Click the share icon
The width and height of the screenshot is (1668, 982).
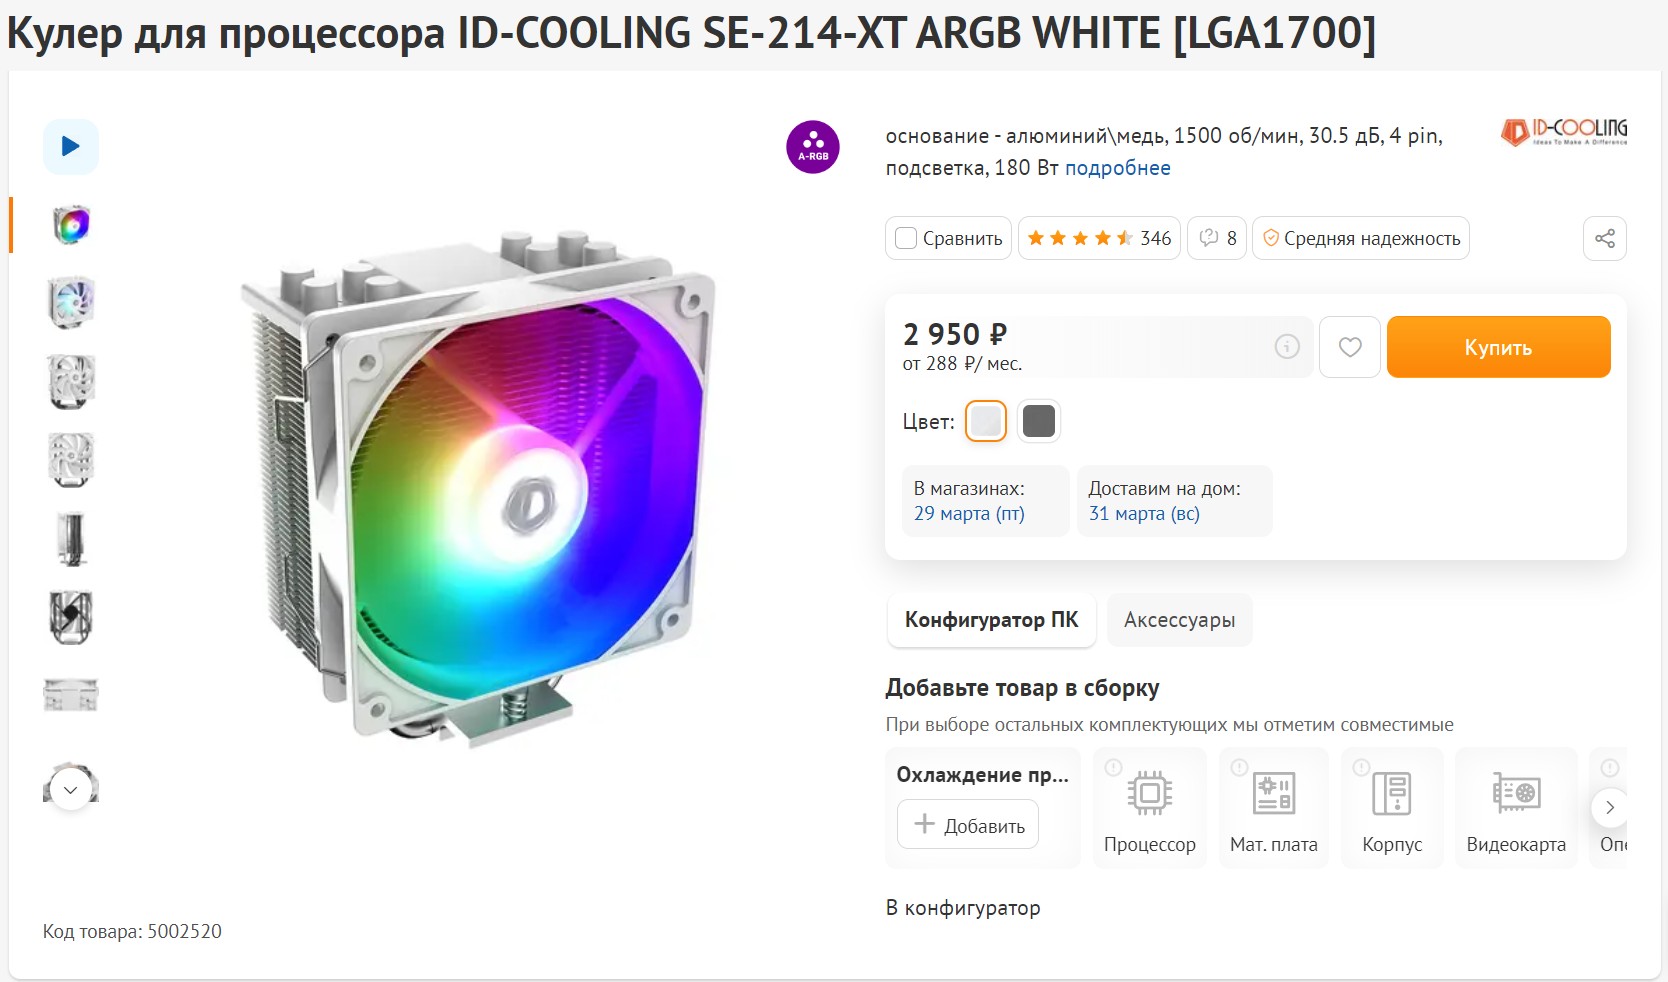click(x=1604, y=239)
